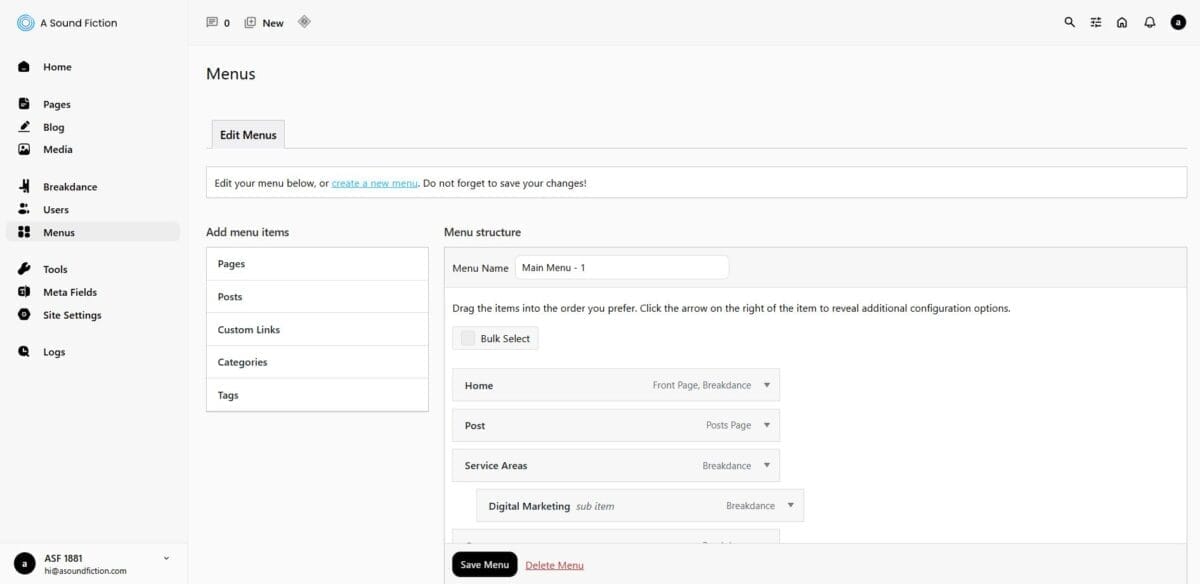
Task: Click the Delete Menu link
Action: tap(554, 565)
